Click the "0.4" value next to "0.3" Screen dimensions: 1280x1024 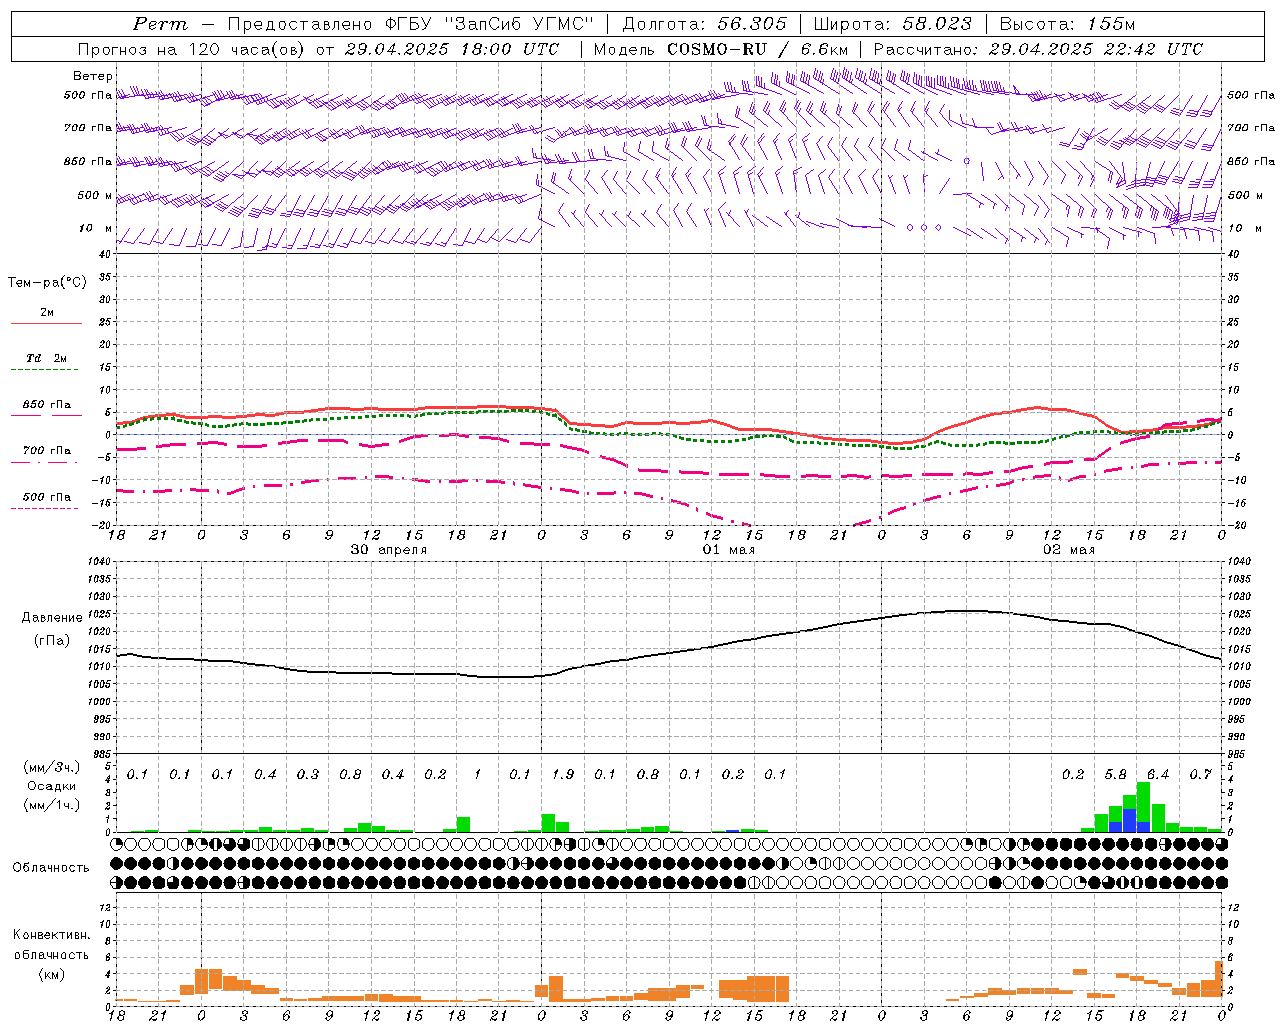[x=265, y=774]
